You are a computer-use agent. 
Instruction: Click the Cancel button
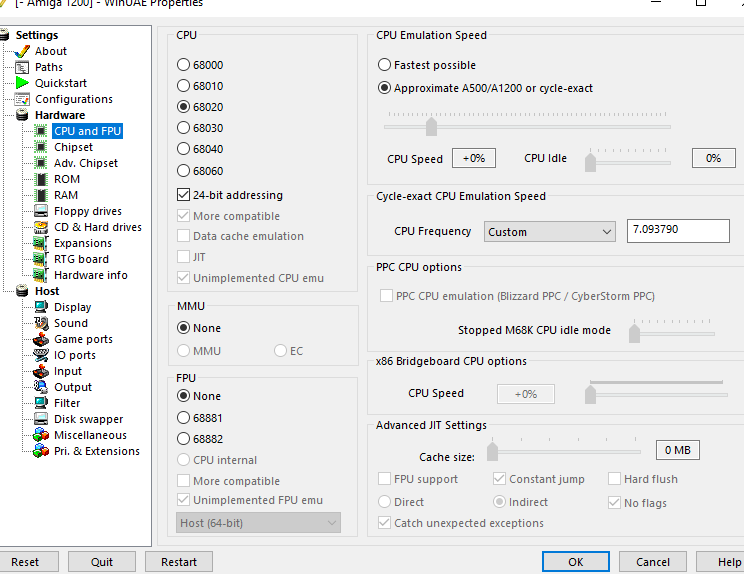[653, 562]
